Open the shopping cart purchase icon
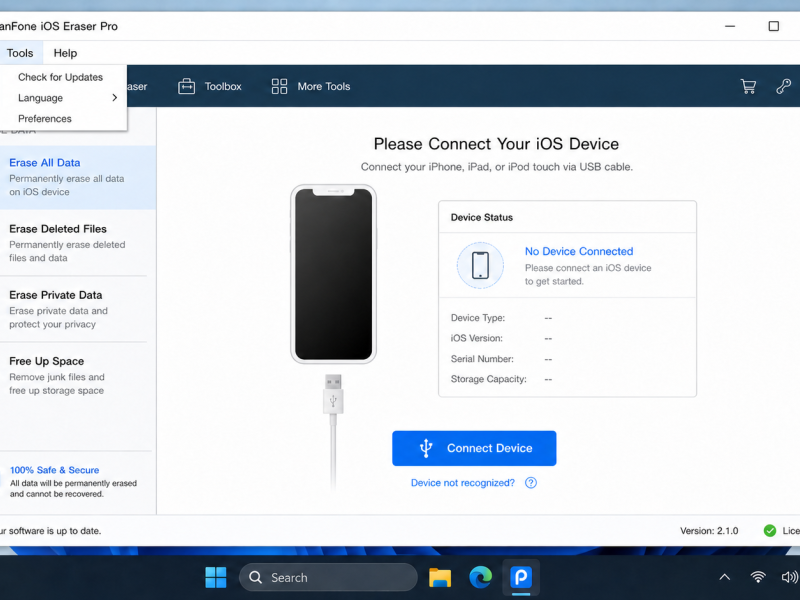The image size is (800, 600). 748,86
